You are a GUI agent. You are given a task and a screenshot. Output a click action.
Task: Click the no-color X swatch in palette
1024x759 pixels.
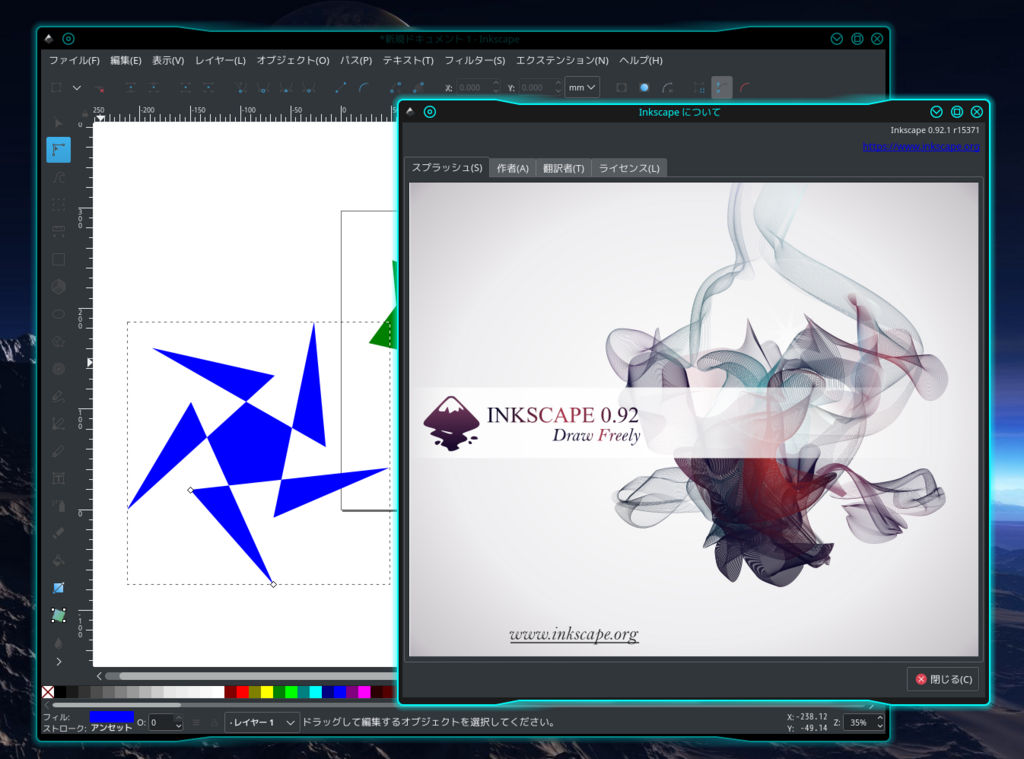[x=48, y=692]
